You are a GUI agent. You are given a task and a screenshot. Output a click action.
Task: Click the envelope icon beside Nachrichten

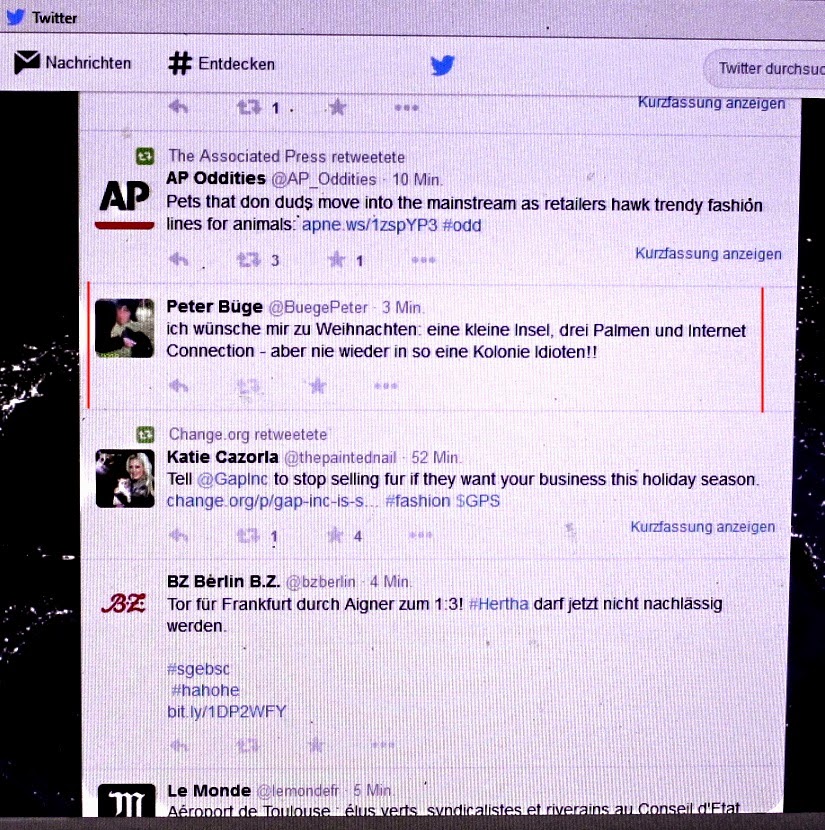click(x=26, y=62)
